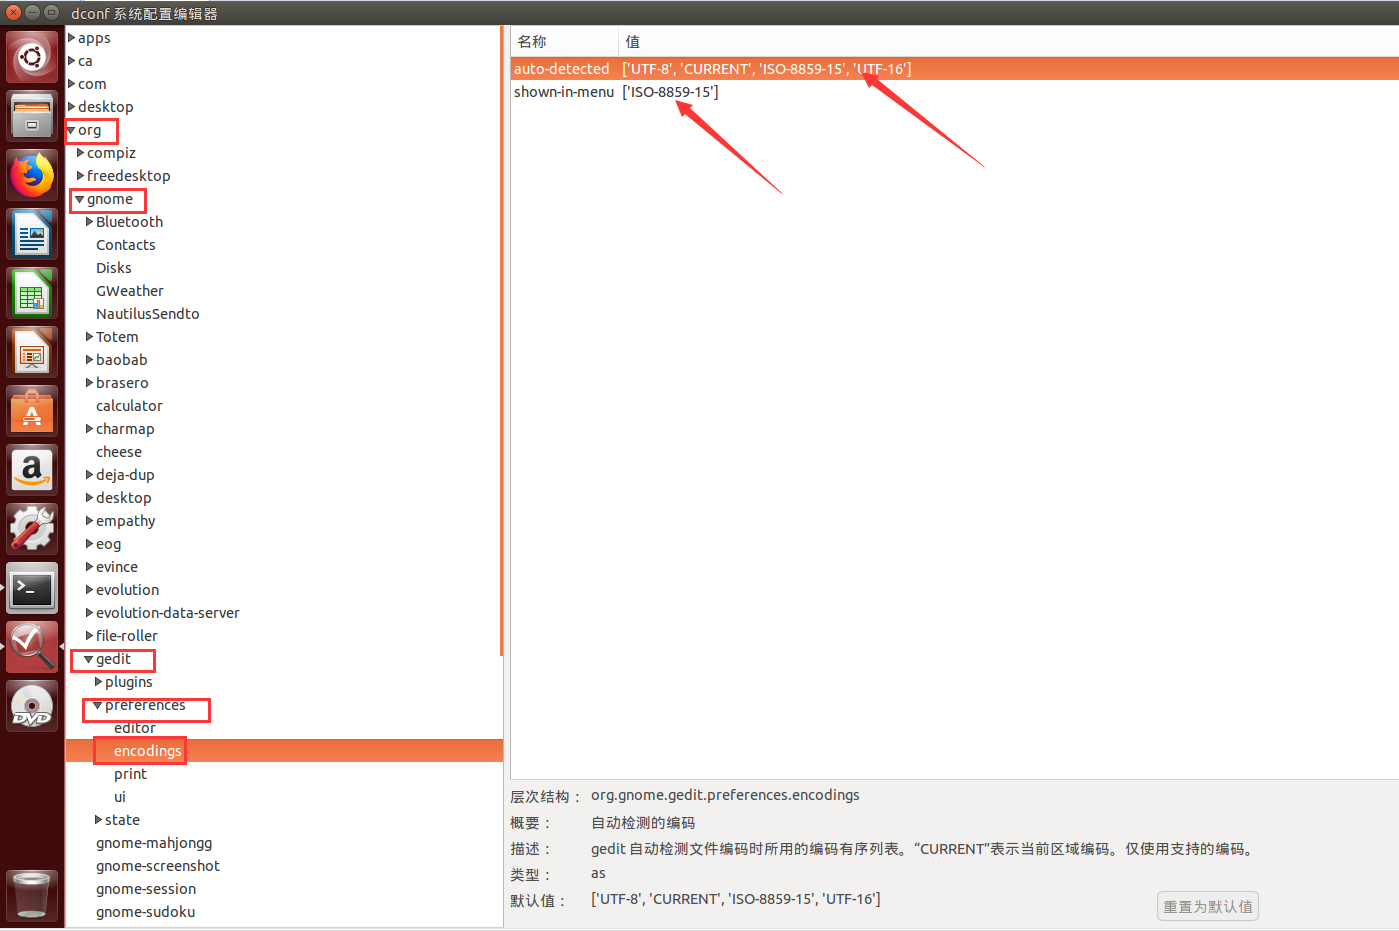The image size is (1399, 931).
Task: Open the Files file manager in the dock
Action: click(32, 115)
